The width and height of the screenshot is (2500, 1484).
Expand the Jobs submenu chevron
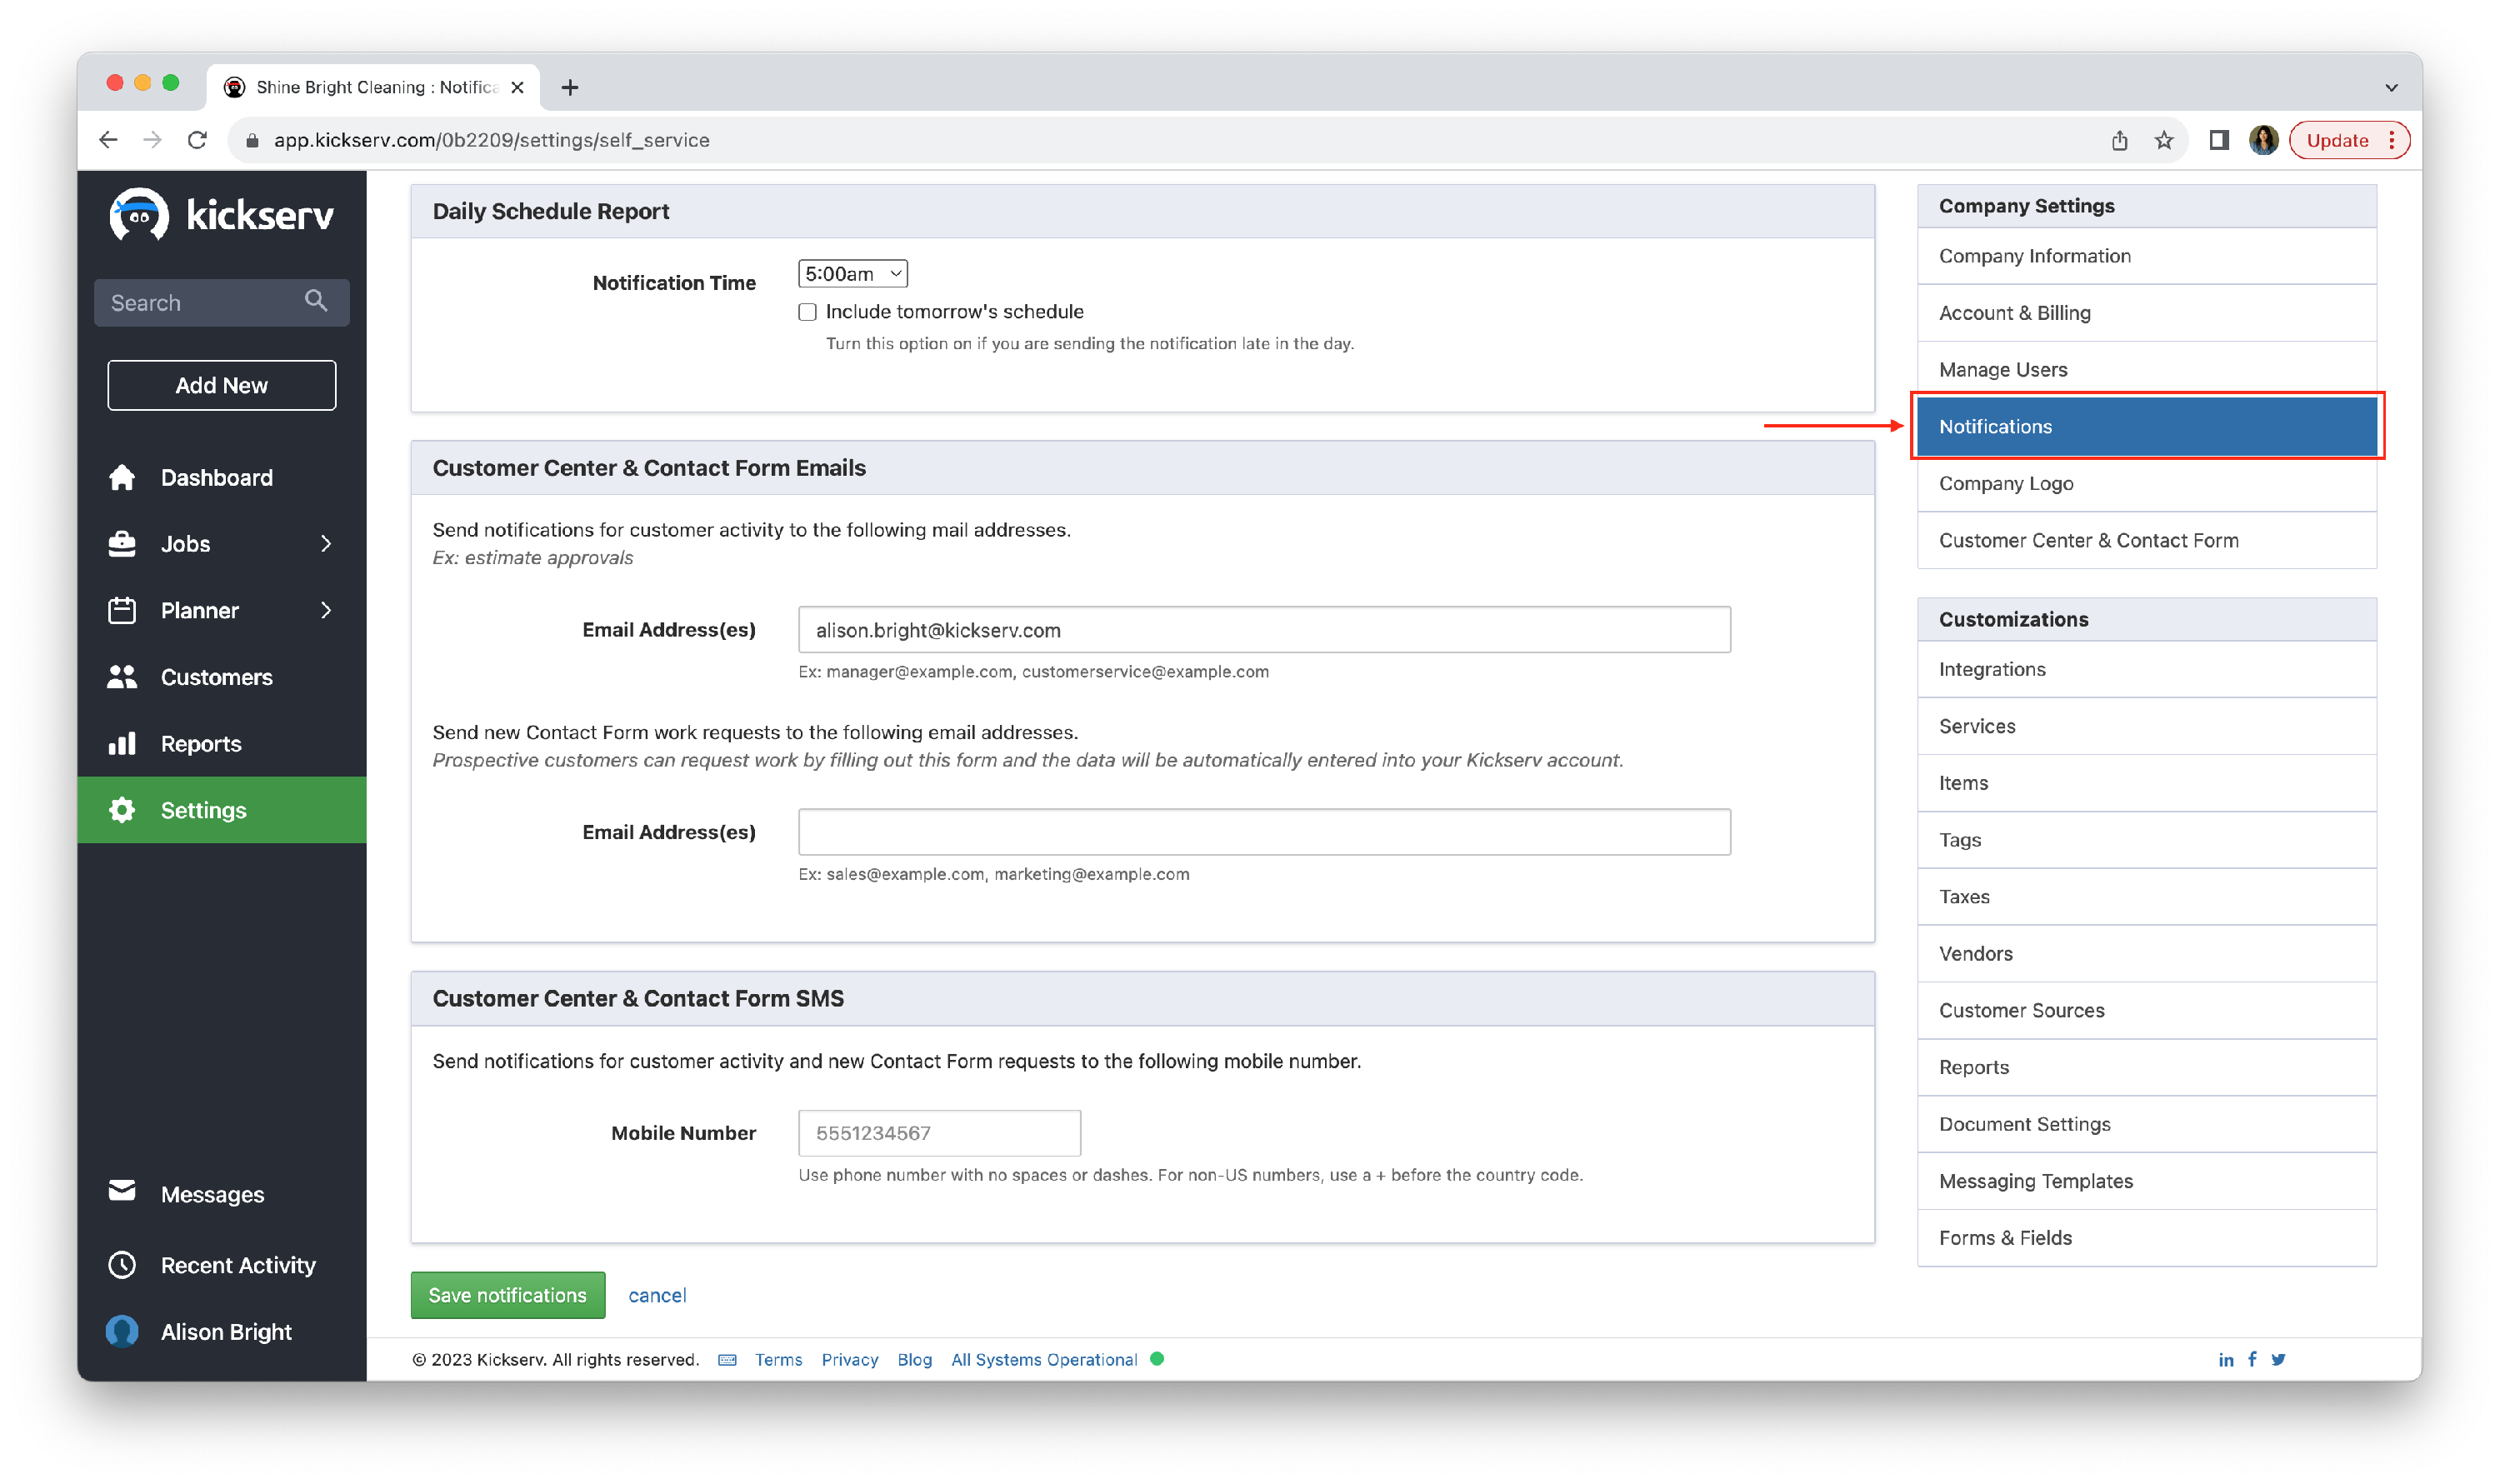click(326, 544)
